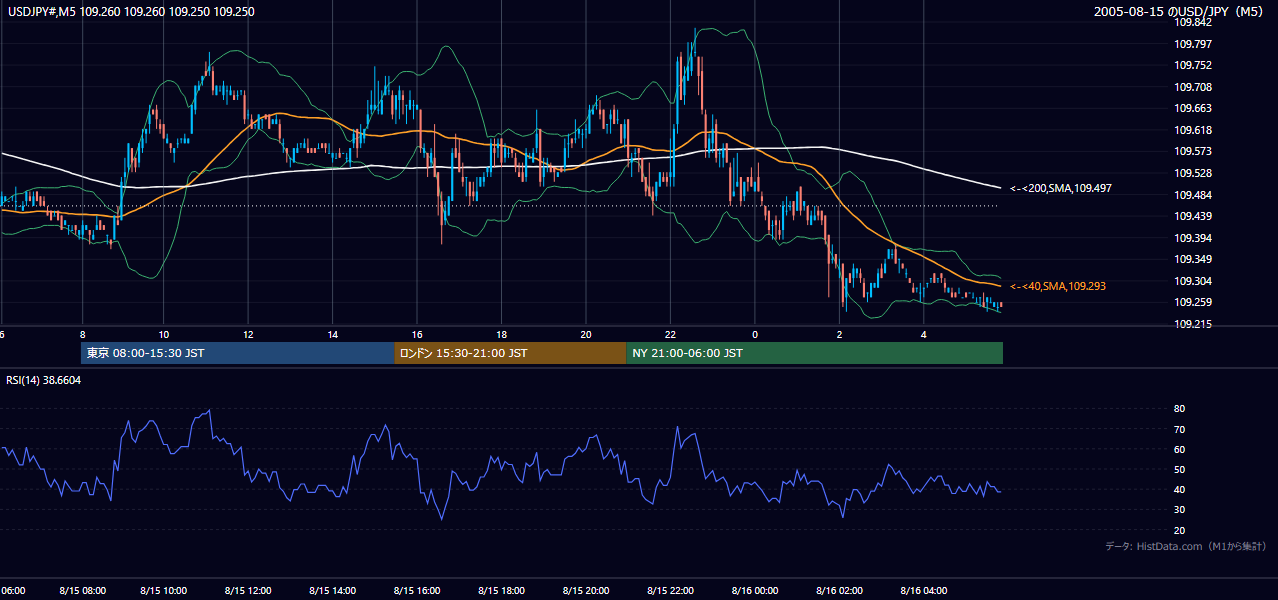
Task: Click the 200 SMA label showing 109.497
Action: tap(1060, 188)
